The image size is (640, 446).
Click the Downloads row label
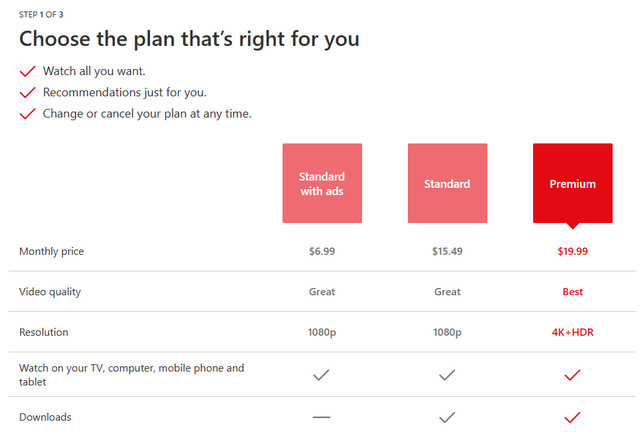pos(45,417)
